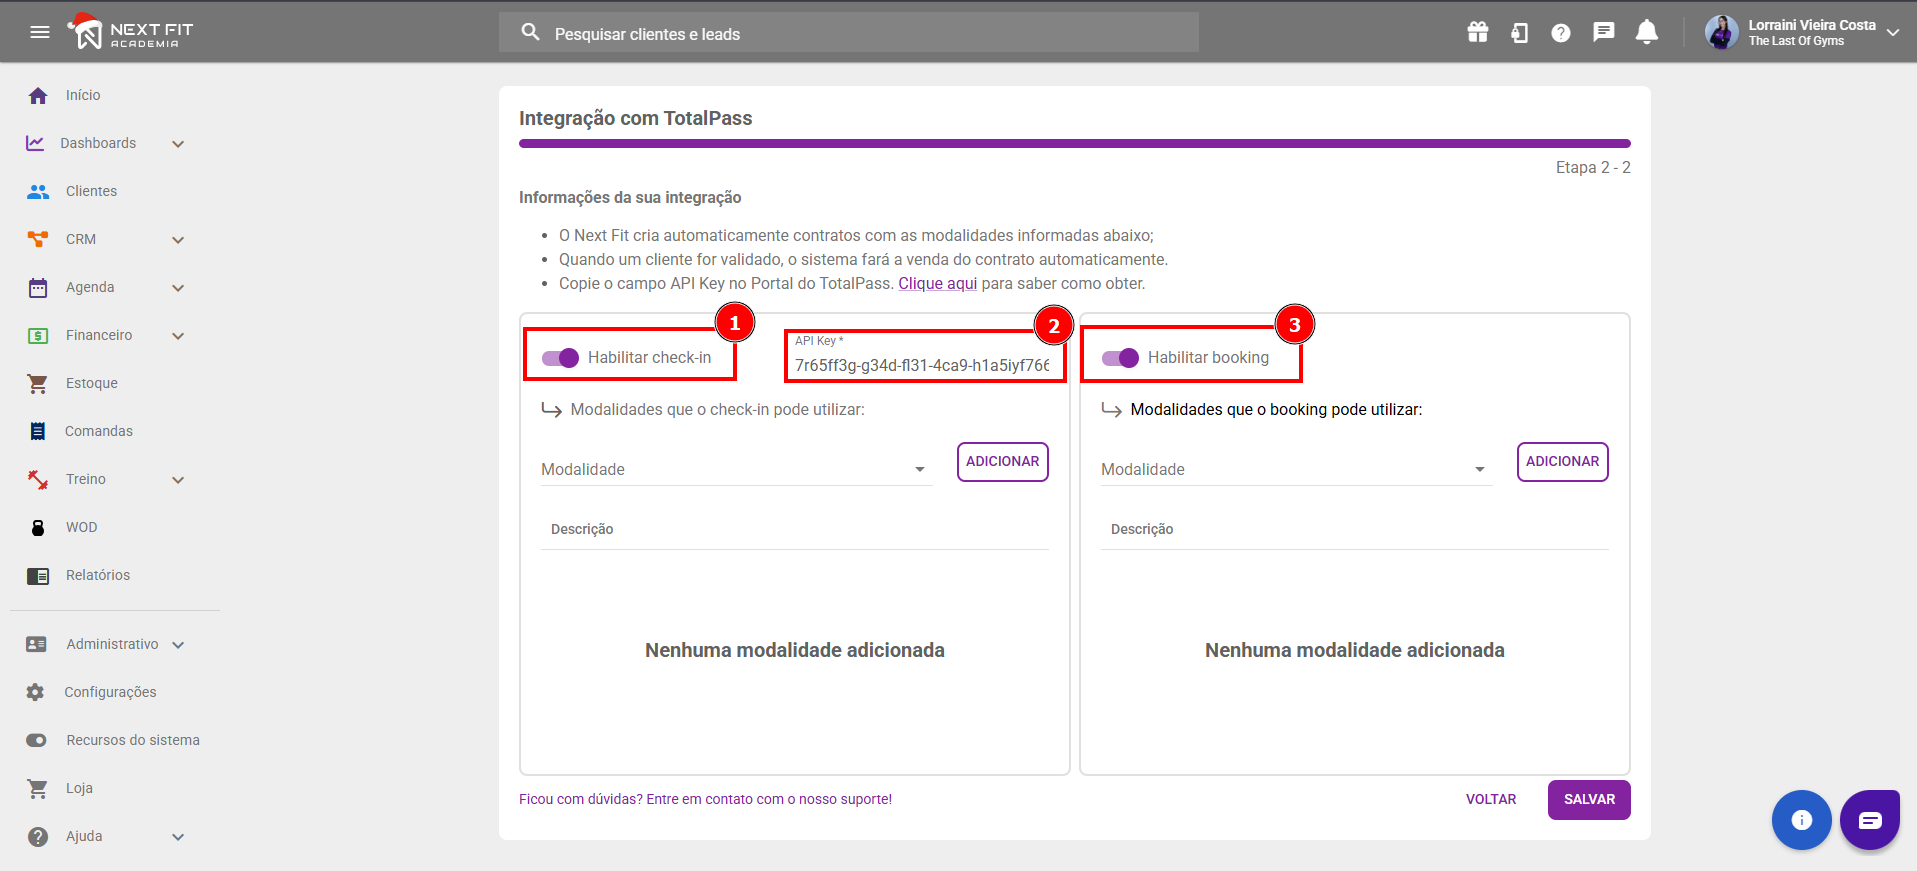Image resolution: width=1917 pixels, height=871 pixels.
Task: Expand the Administrativo submenu
Action: pyautogui.click(x=178, y=645)
